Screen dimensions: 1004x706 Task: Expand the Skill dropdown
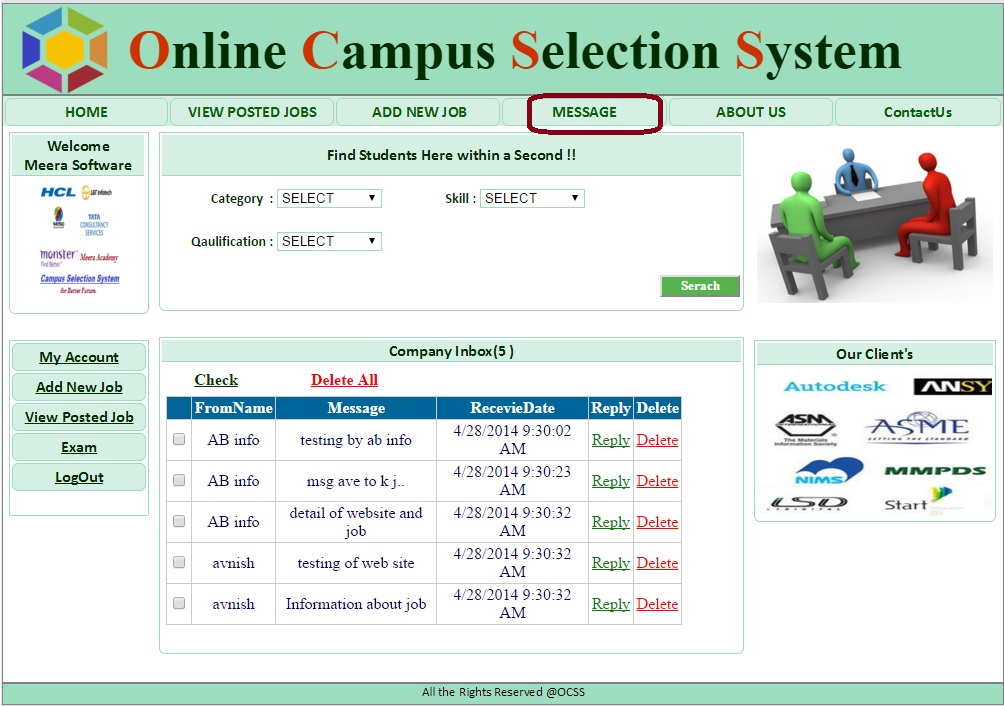pyautogui.click(x=532, y=198)
